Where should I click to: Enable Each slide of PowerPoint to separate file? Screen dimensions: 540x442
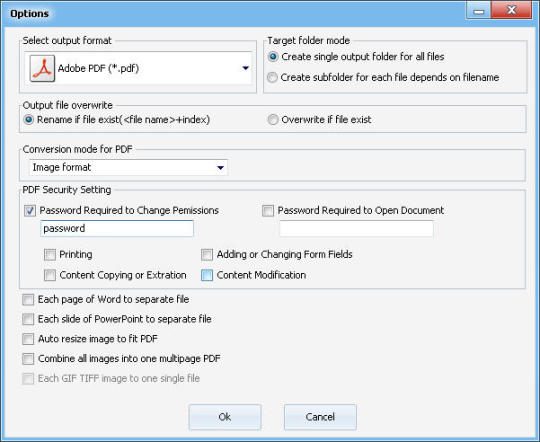(28, 319)
